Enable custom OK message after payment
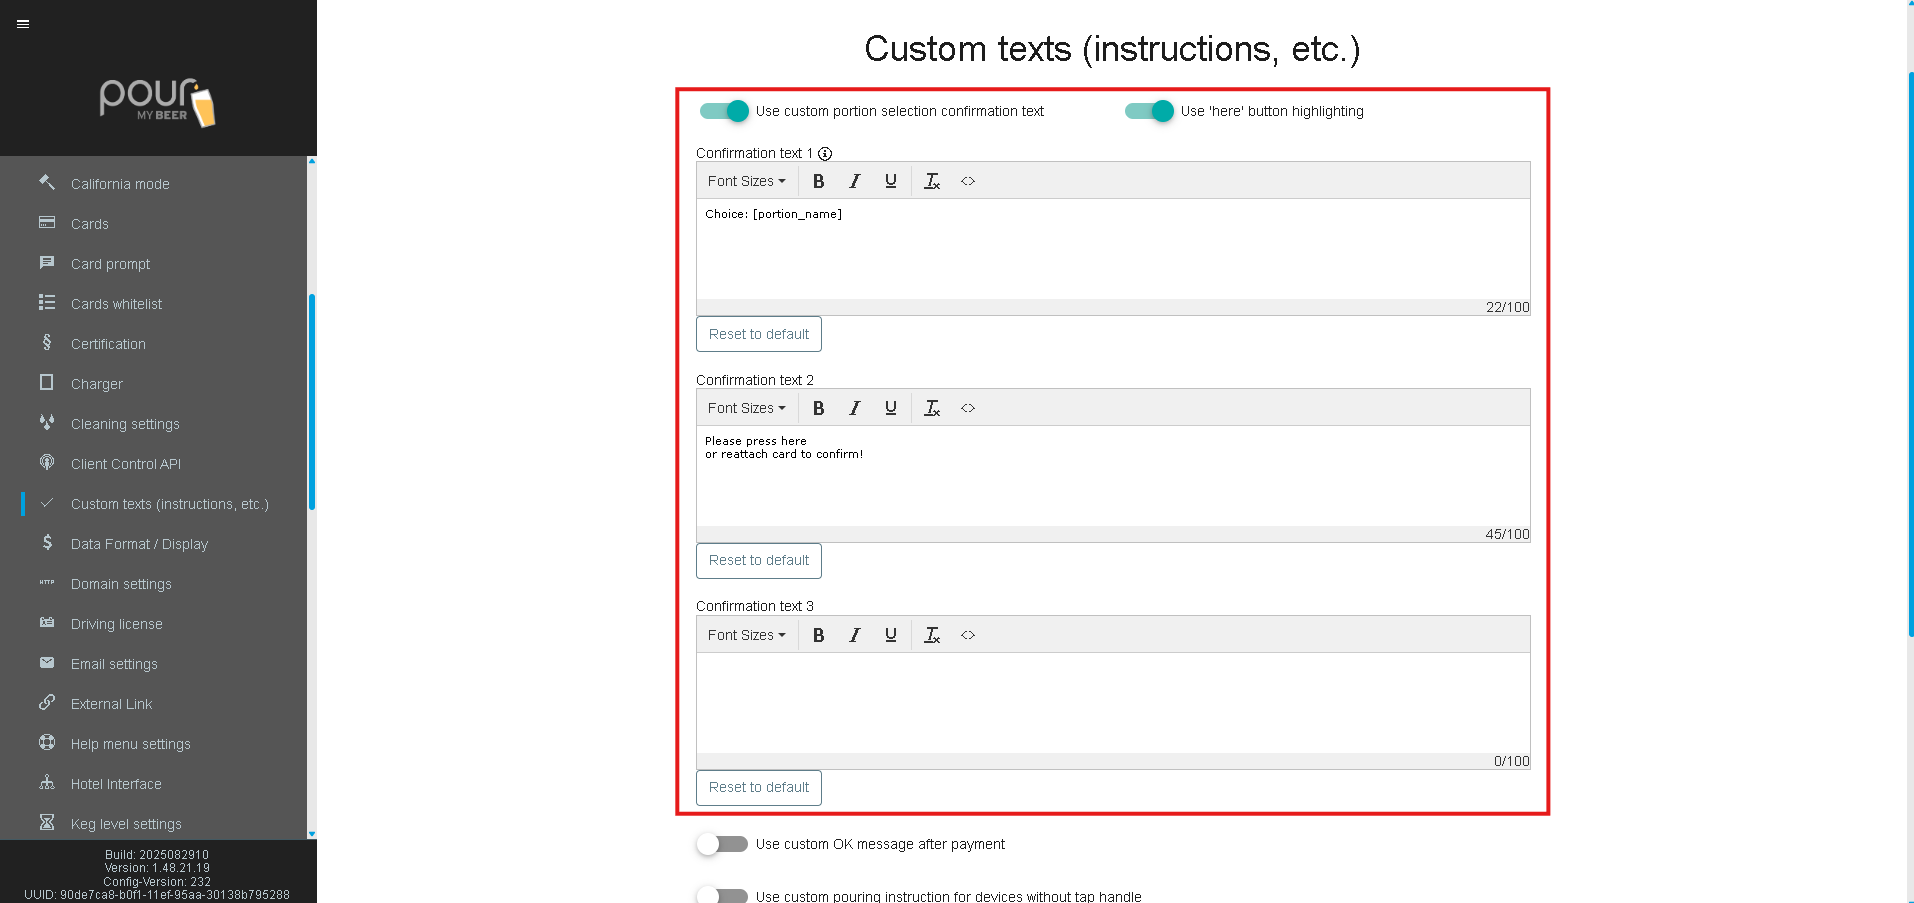Viewport: 1914px width, 903px height. click(722, 844)
